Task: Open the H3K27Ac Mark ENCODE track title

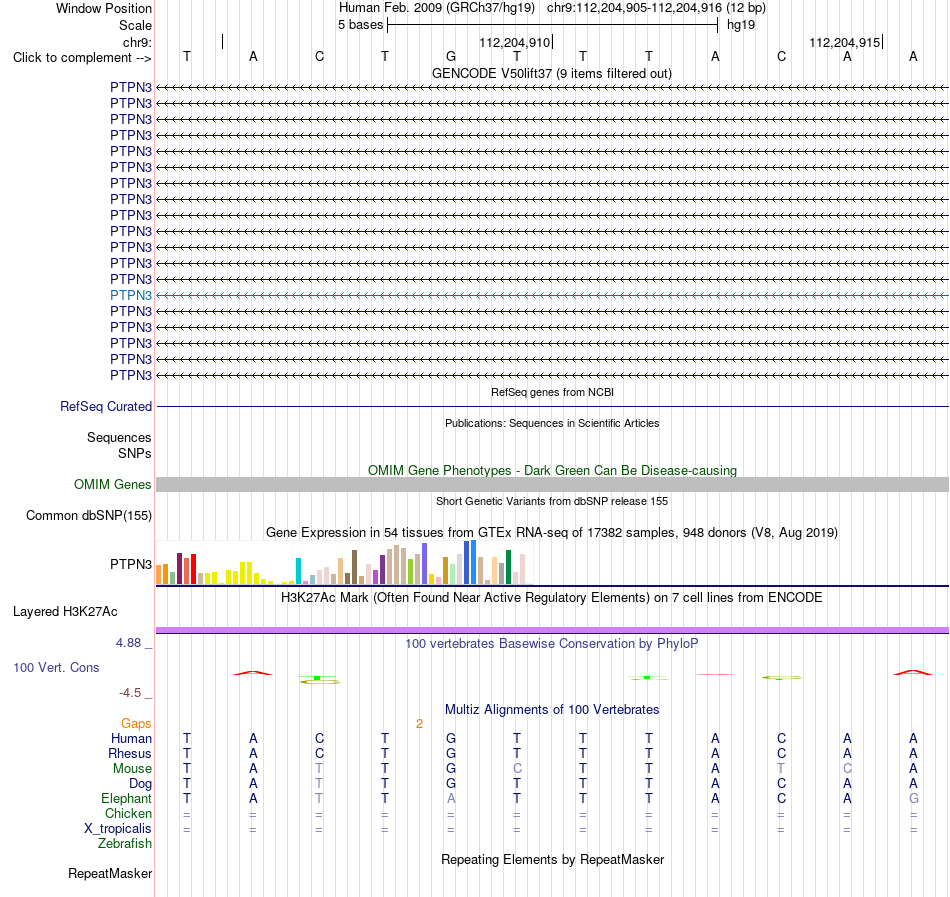Action: click(551, 597)
